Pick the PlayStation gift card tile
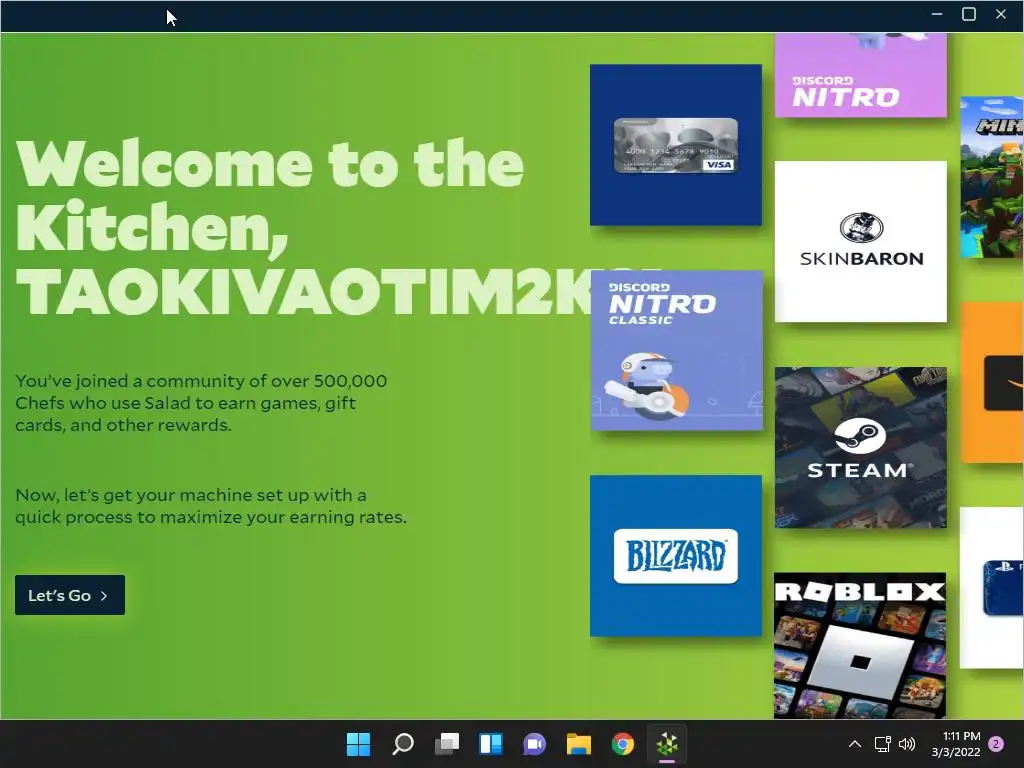1024x768 pixels. (x=992, y=588)
